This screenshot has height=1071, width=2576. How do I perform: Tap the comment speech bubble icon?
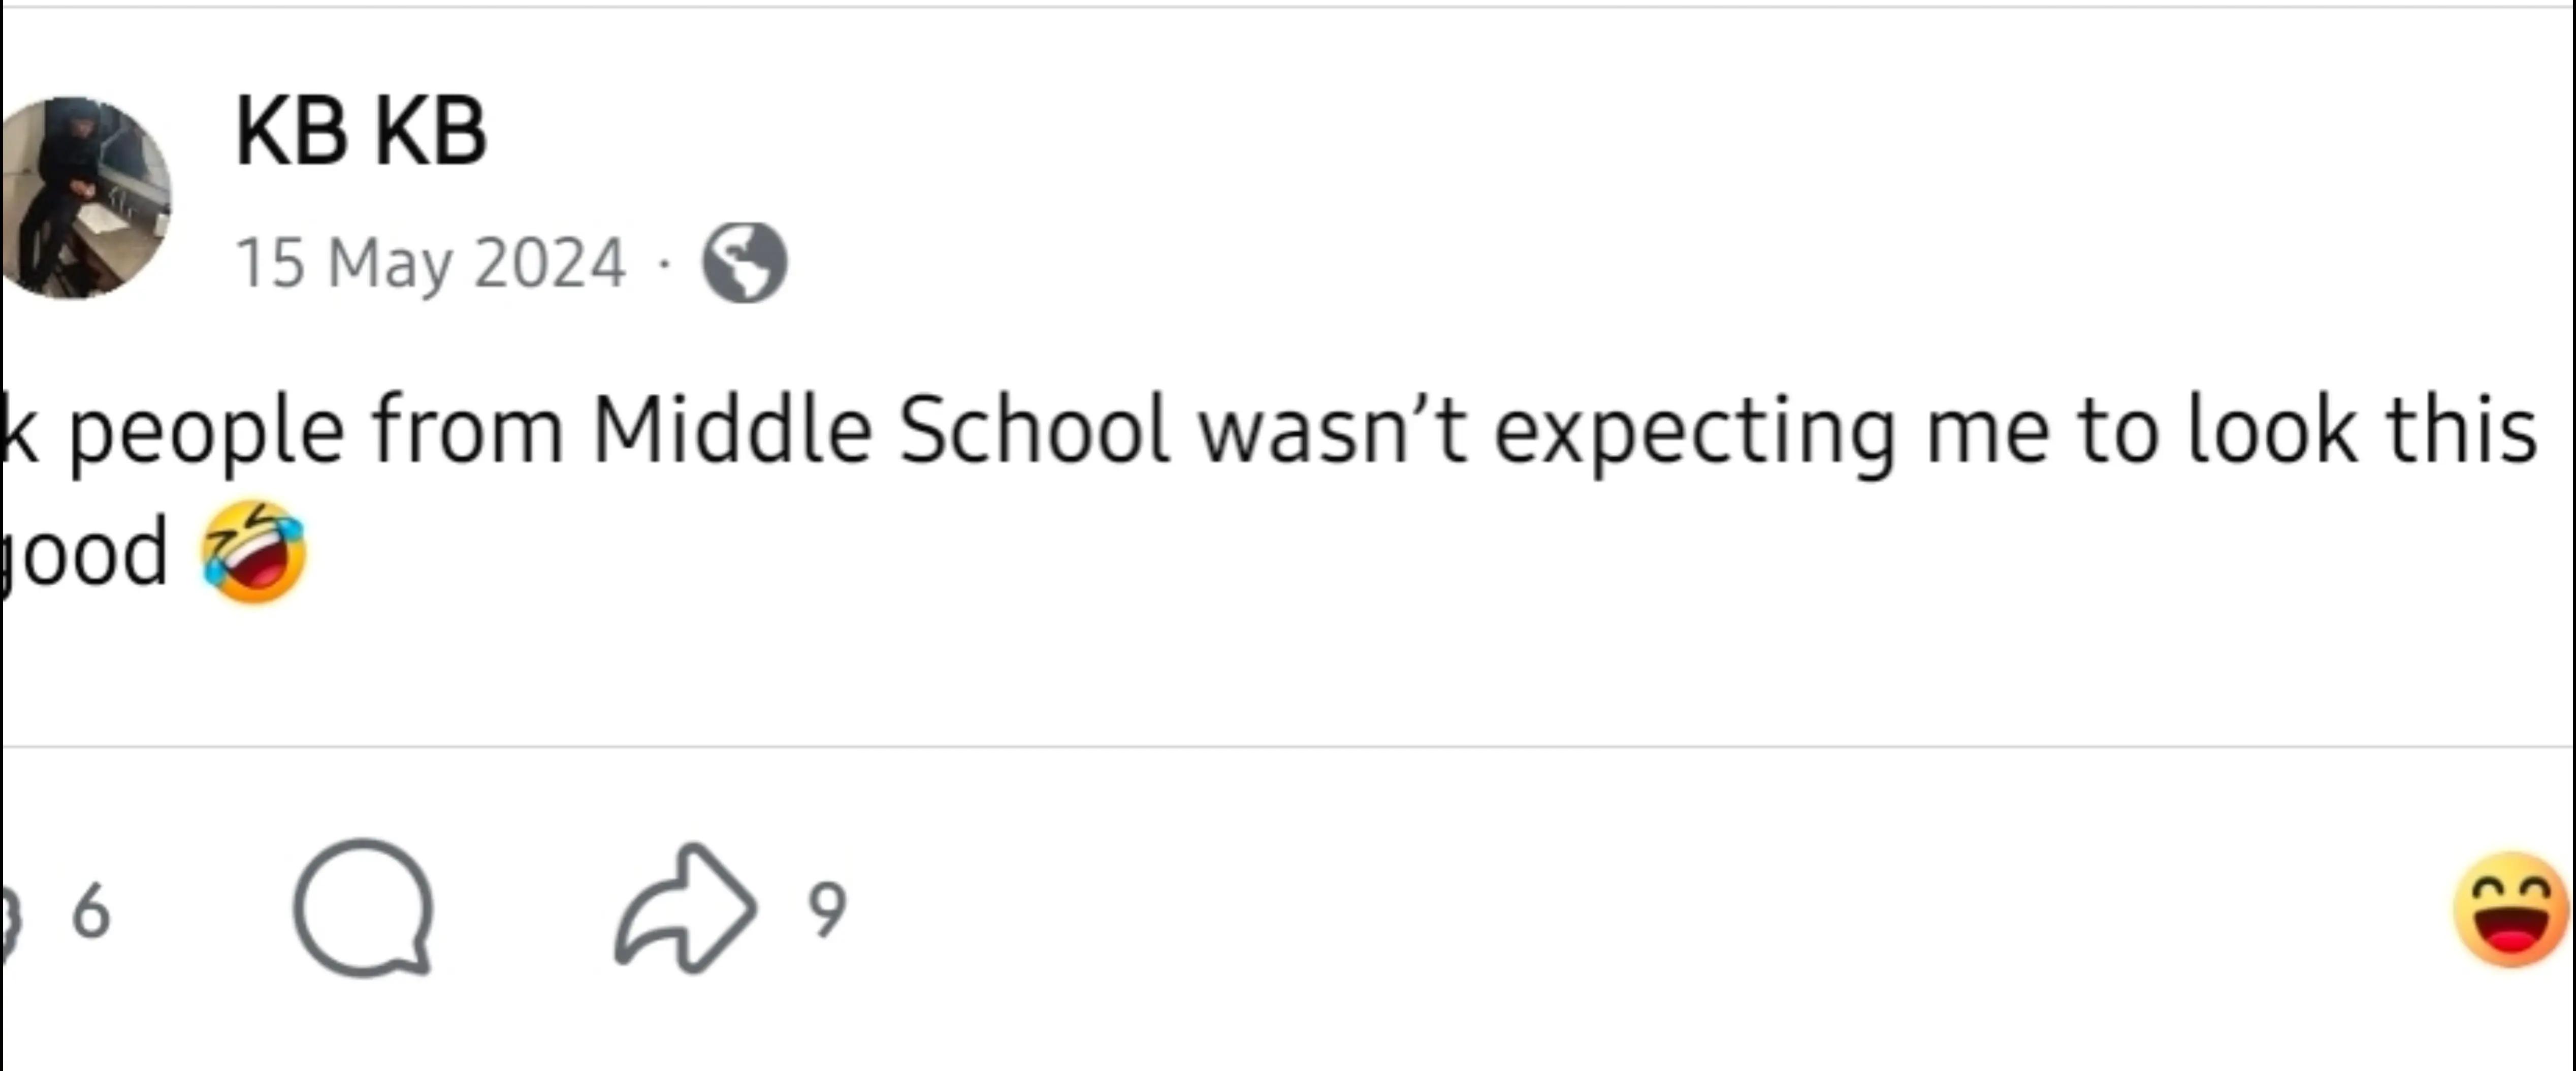(x=363, y=908)
